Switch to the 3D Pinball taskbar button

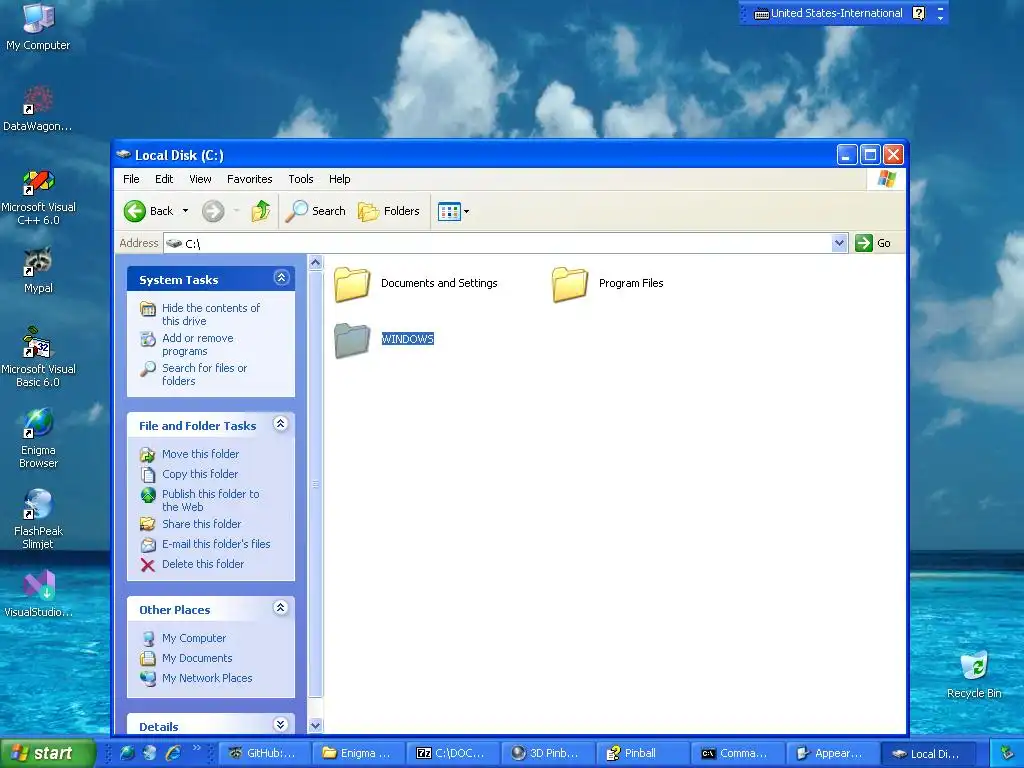547,753
